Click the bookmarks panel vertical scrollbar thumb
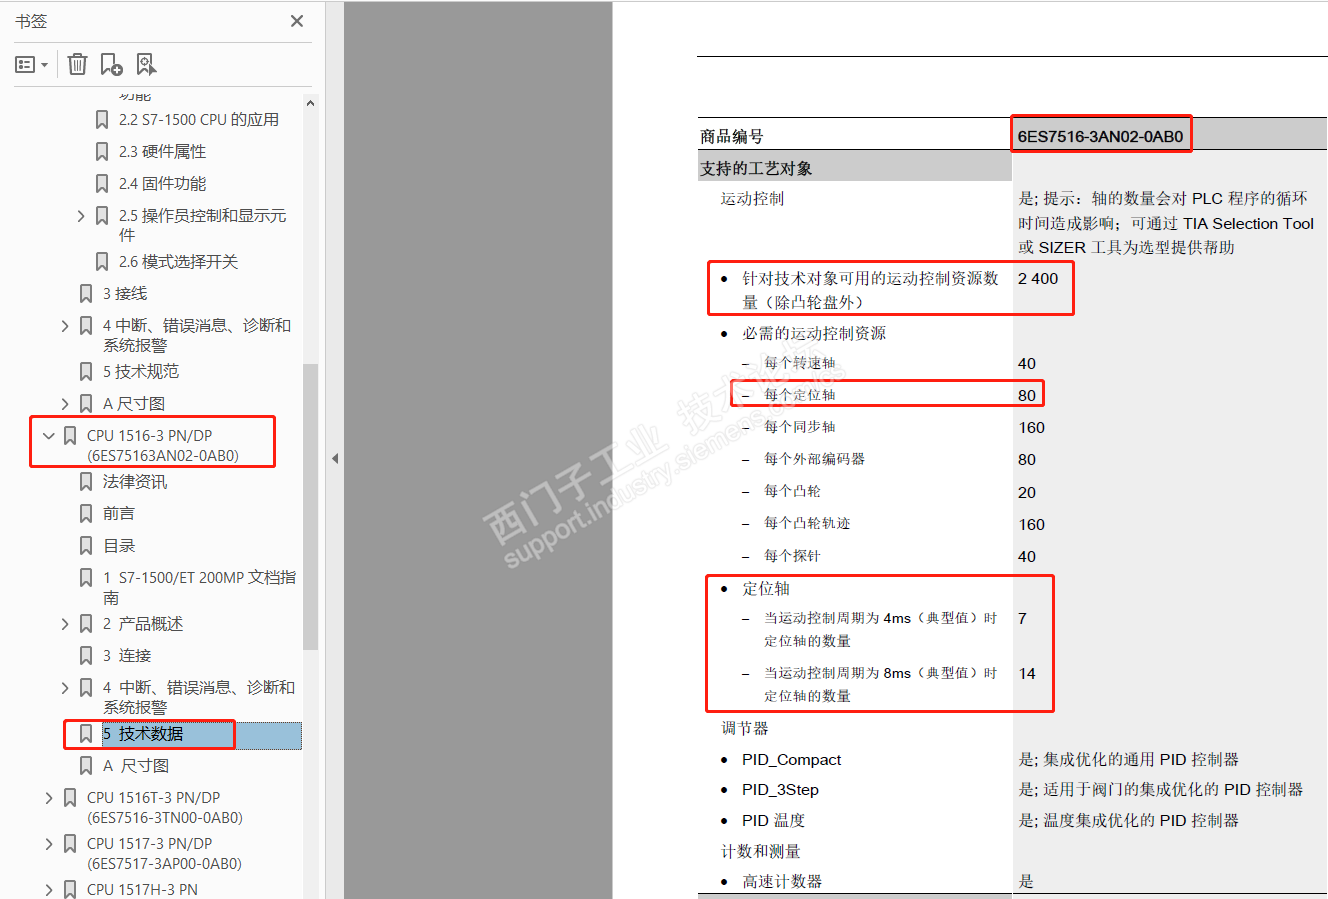 (x=310, y=505)
